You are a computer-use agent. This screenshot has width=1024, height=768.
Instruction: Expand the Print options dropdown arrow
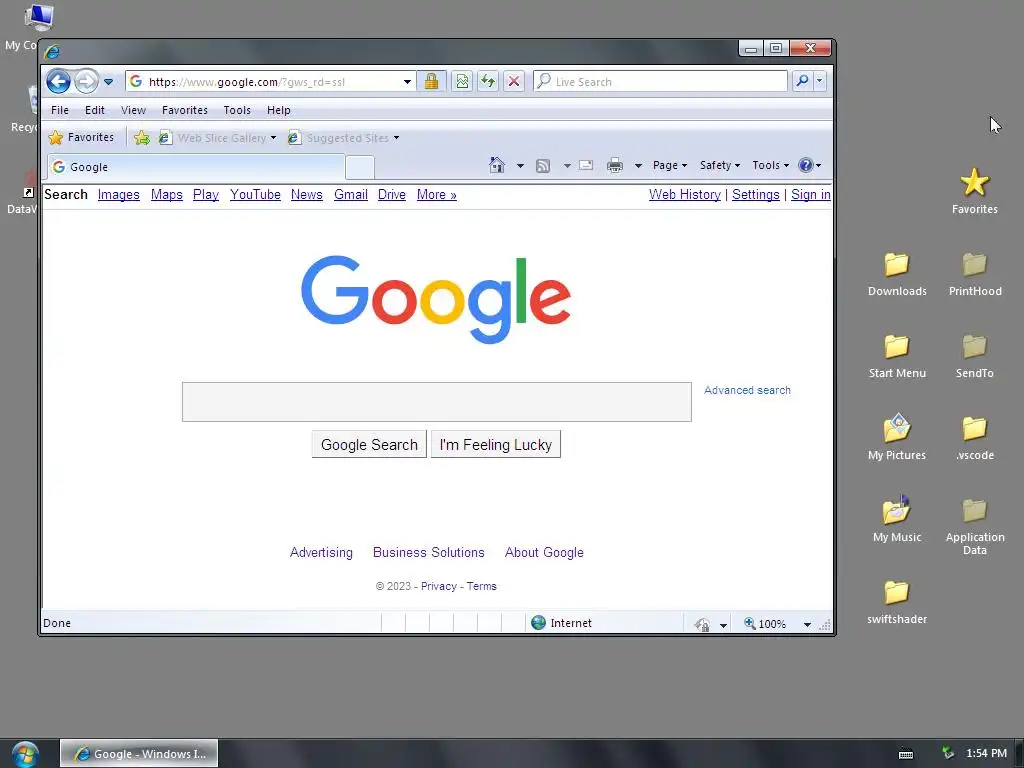click(638, 166)
